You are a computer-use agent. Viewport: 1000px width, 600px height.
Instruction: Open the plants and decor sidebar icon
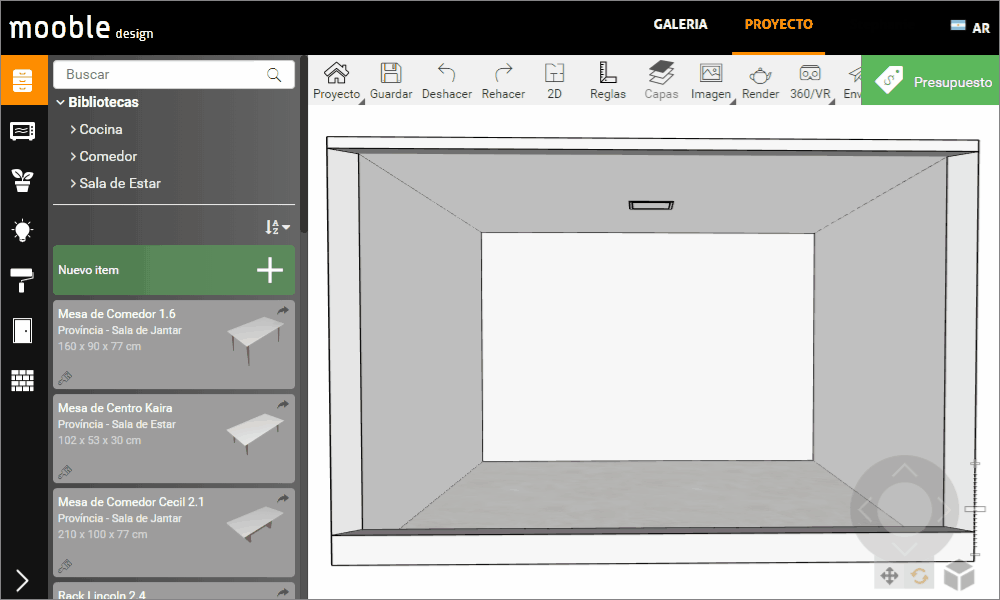coord(23,180)
